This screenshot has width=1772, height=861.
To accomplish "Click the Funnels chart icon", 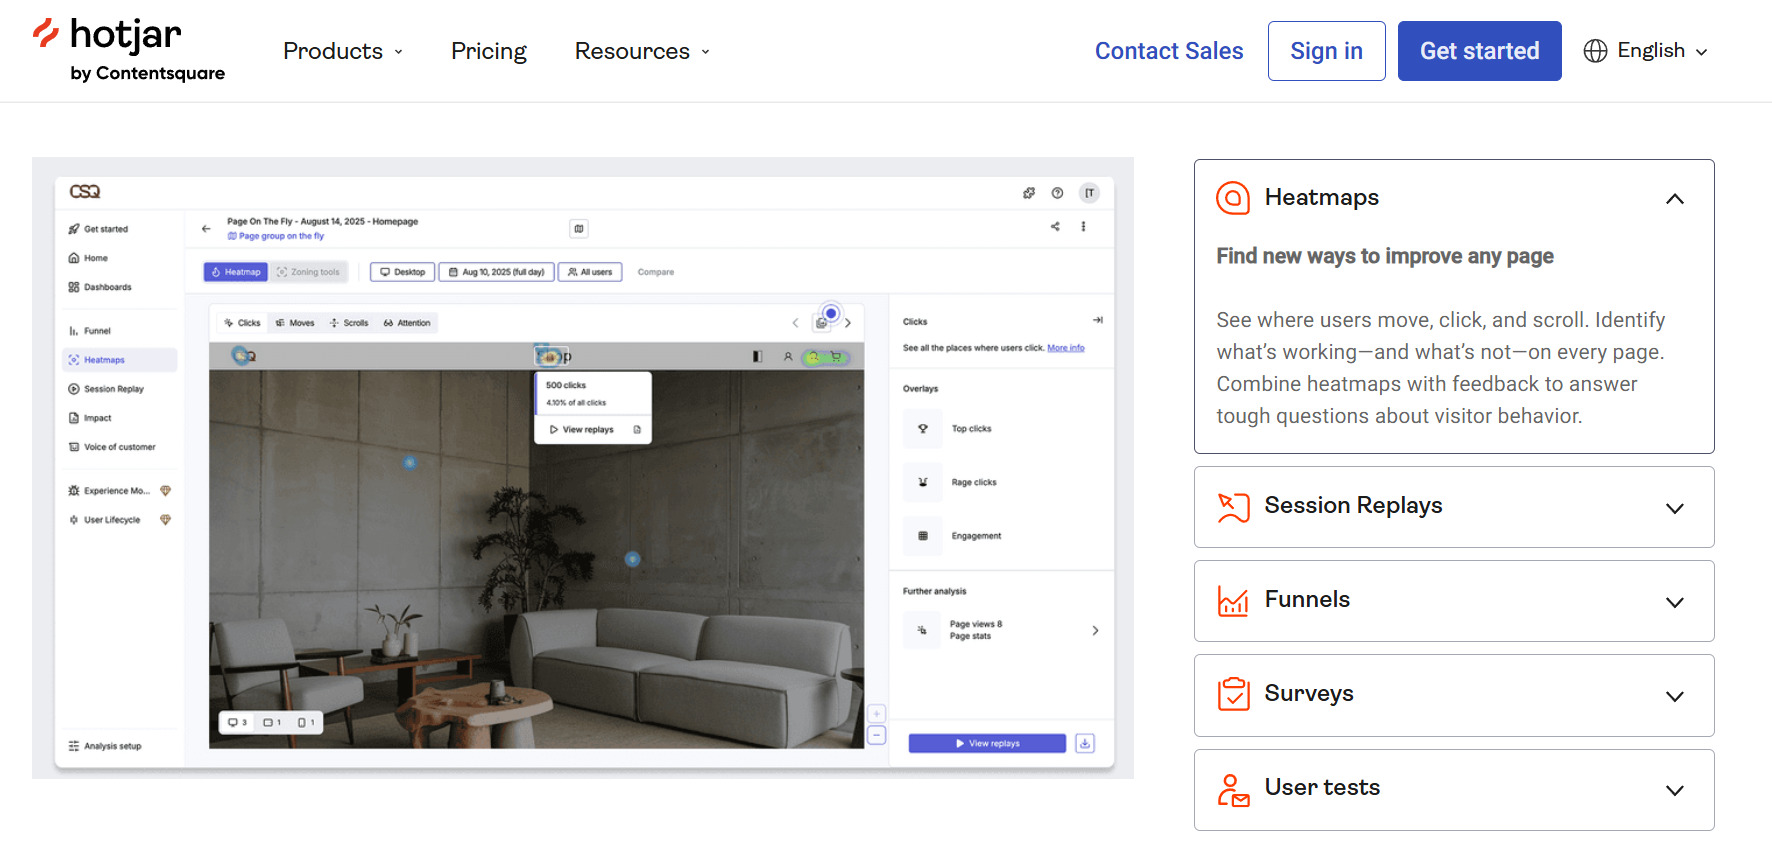I will [1232, 601].
